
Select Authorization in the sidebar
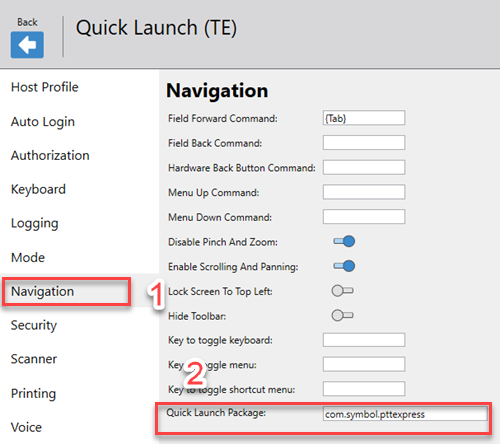pos(50,155)
